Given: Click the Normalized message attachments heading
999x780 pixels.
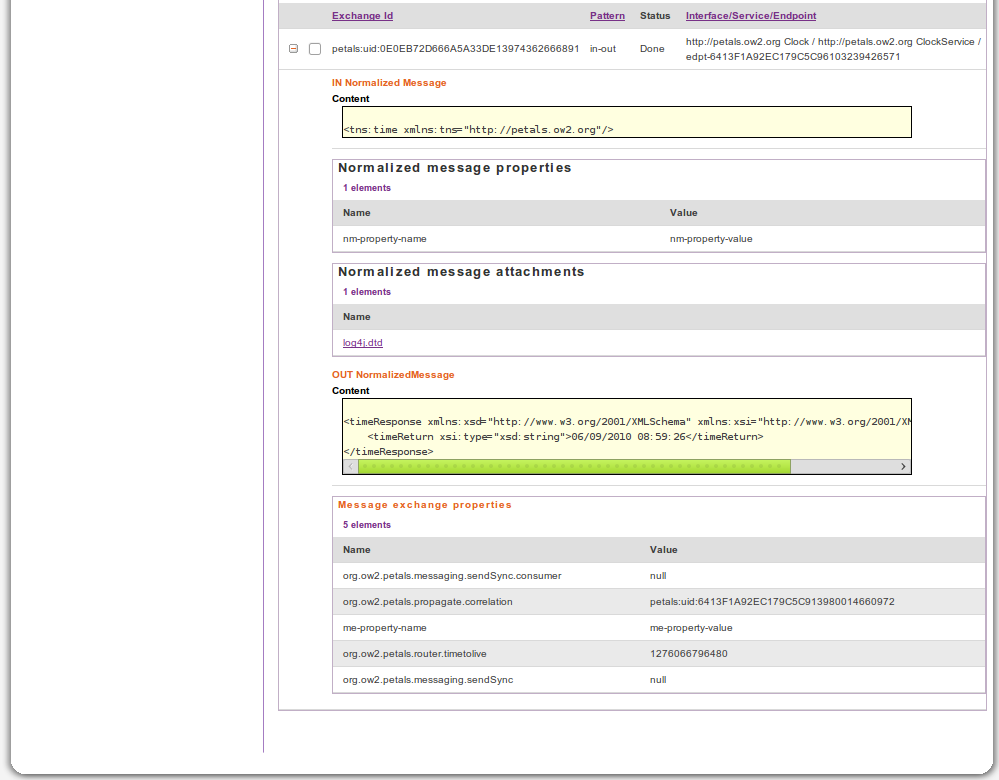Looking at the screenshot, I should (461, 272).
